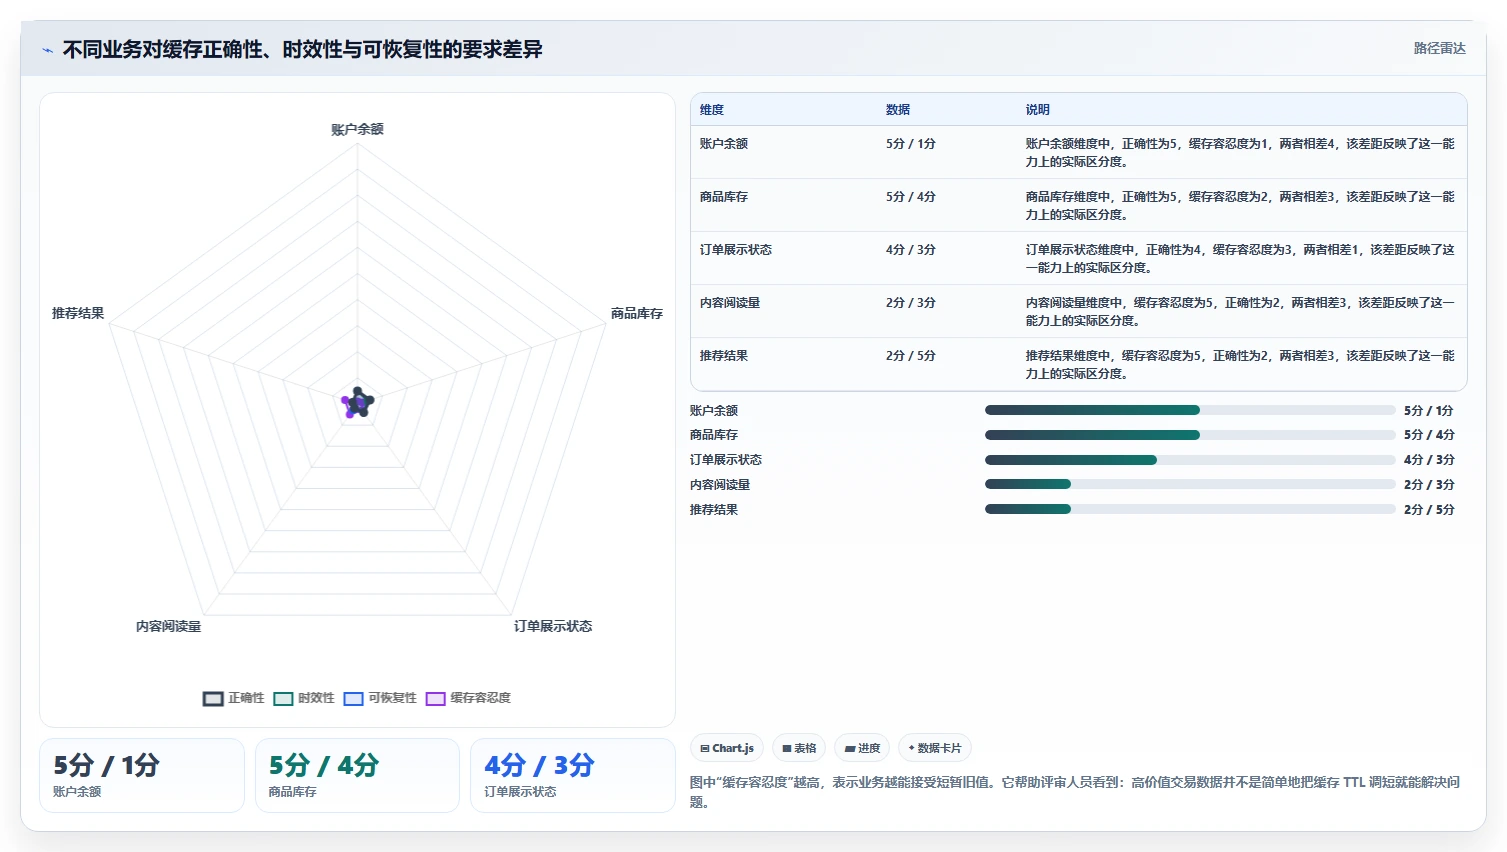Click the small icon before the page title

pyautogui.click(x=47, y=50)
